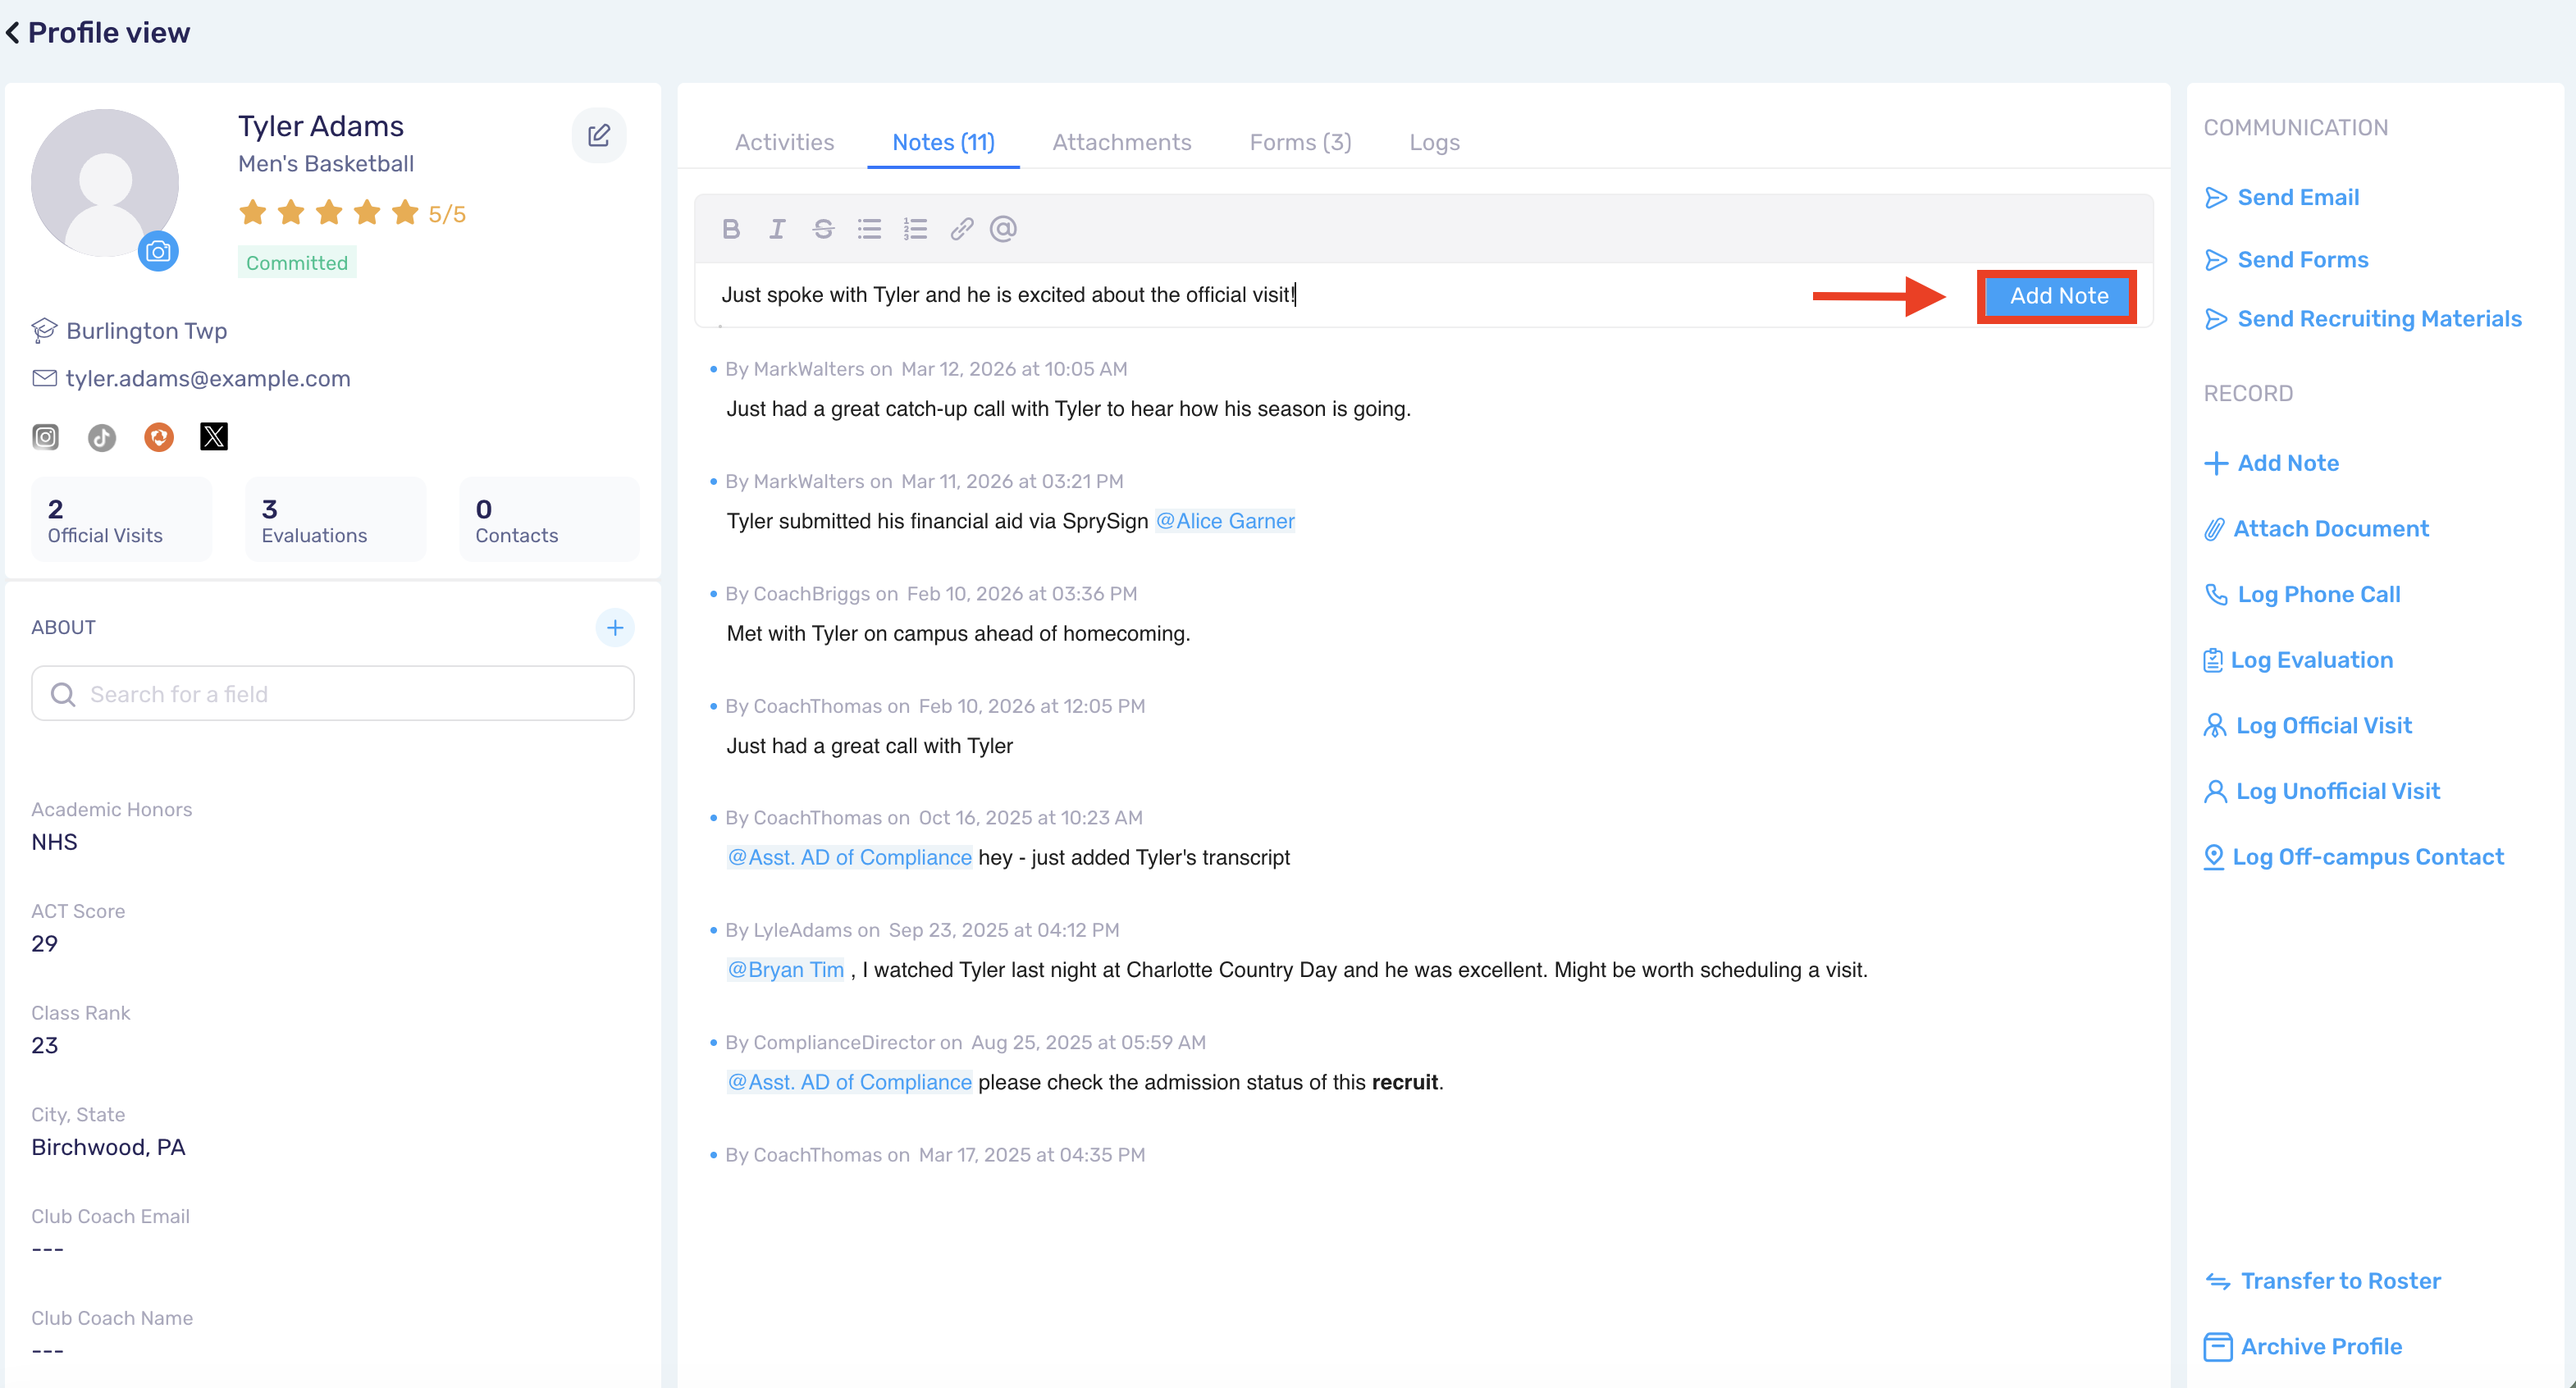Viewport: 2576px width, 1388px height.
Task: Click the Class Rank value 23
Action: (45, 1046)
